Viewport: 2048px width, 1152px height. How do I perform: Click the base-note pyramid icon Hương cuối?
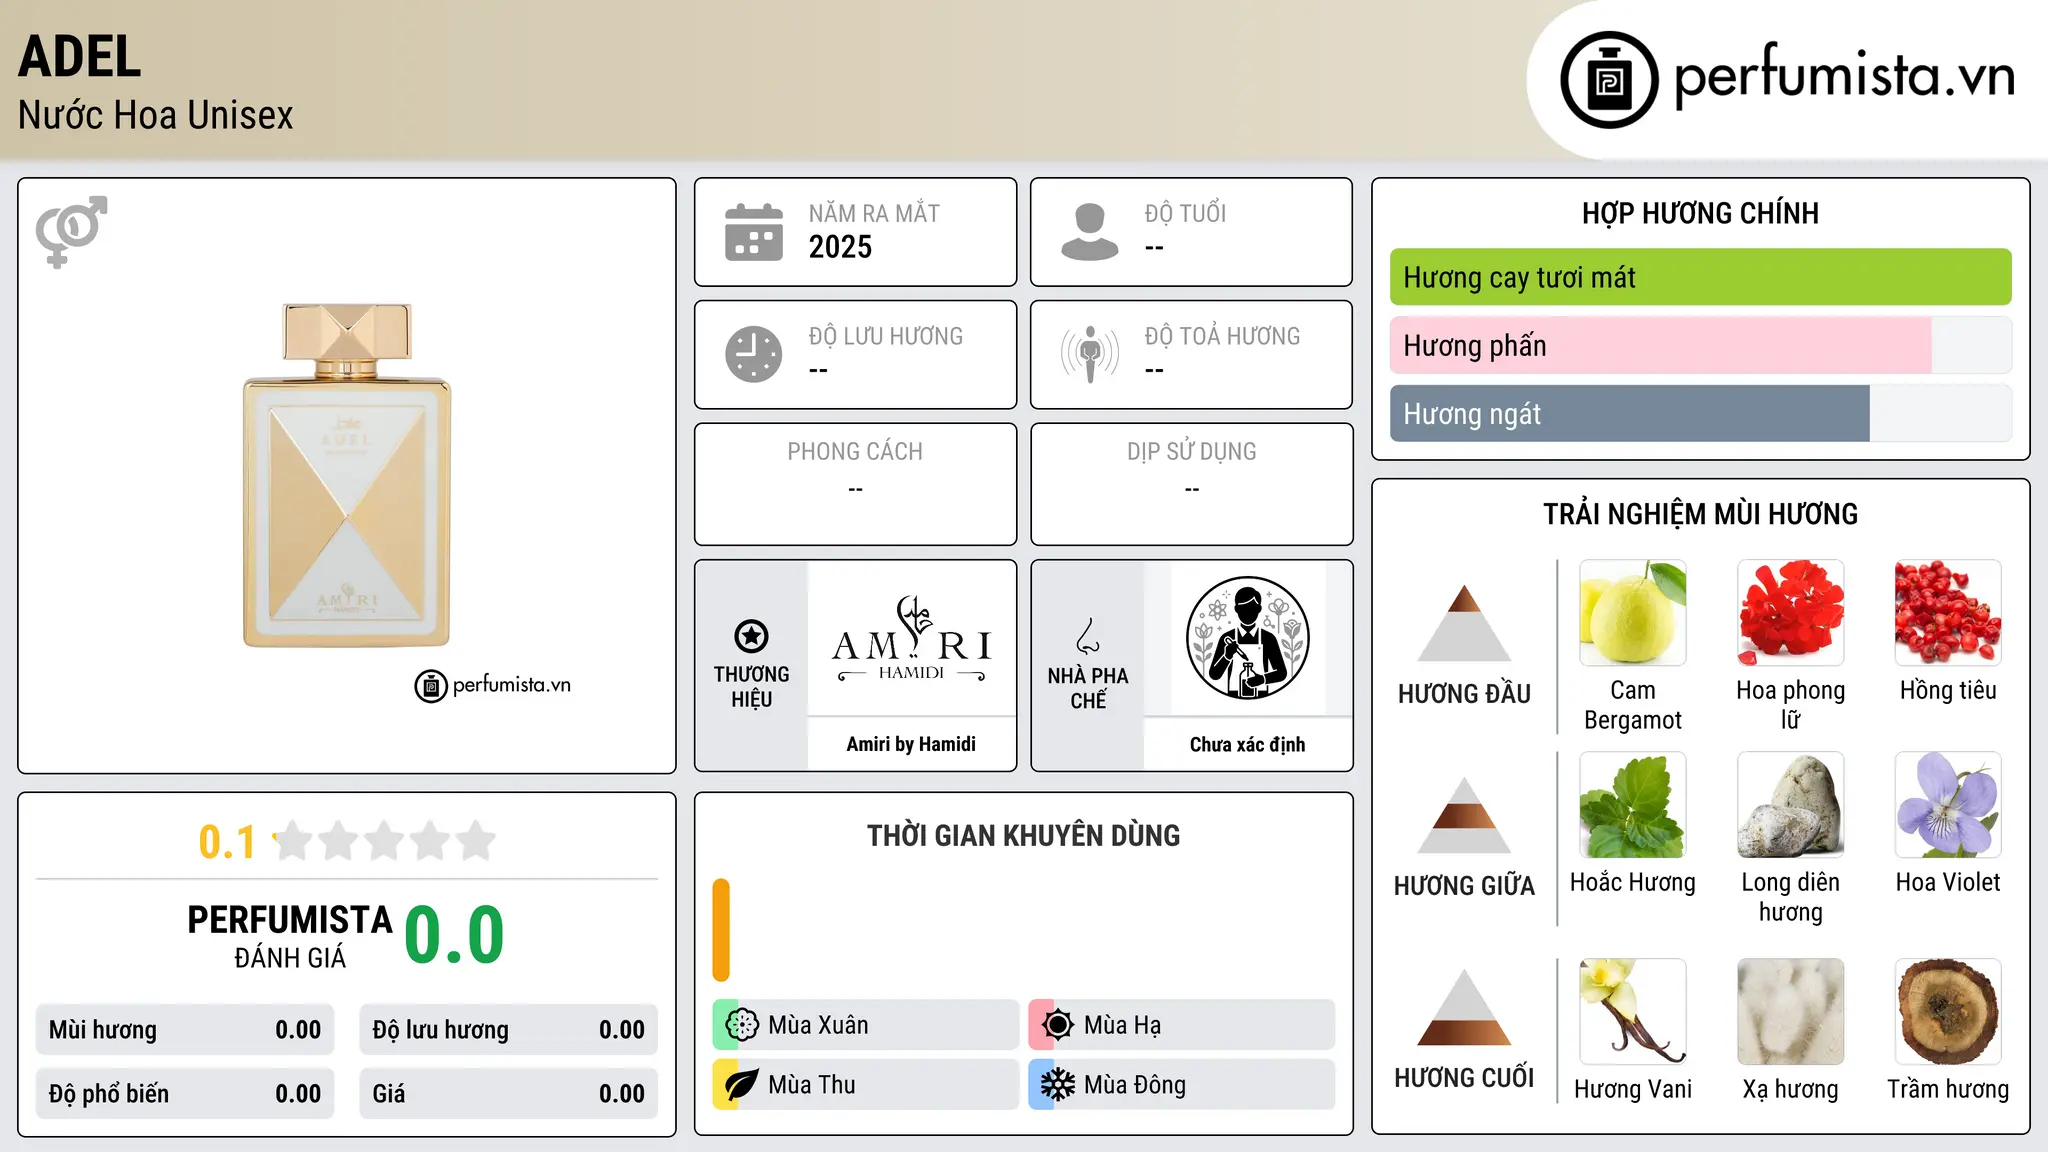point(1464,1007)
